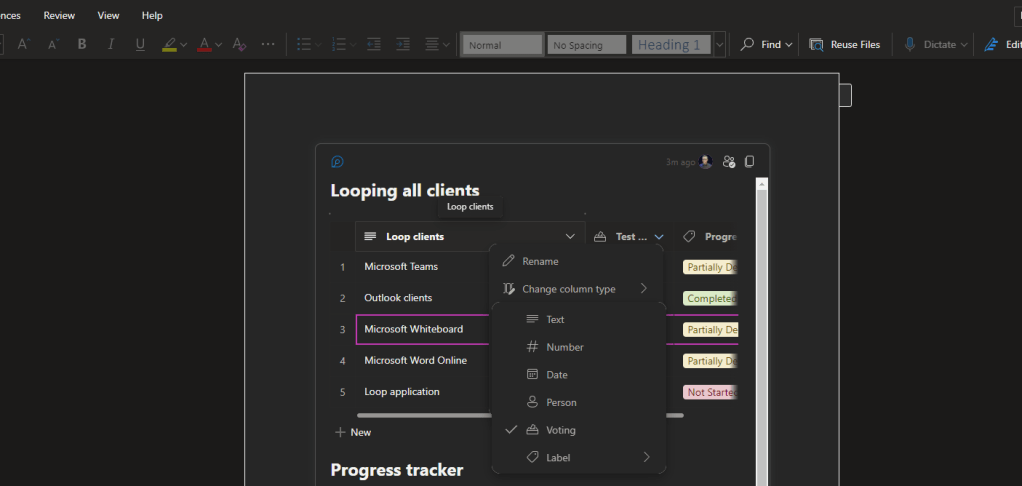Open the Find dropdown arrow
Image resolution: width=1022 pixels, height=486 pixels.
(x=789, y=45)
